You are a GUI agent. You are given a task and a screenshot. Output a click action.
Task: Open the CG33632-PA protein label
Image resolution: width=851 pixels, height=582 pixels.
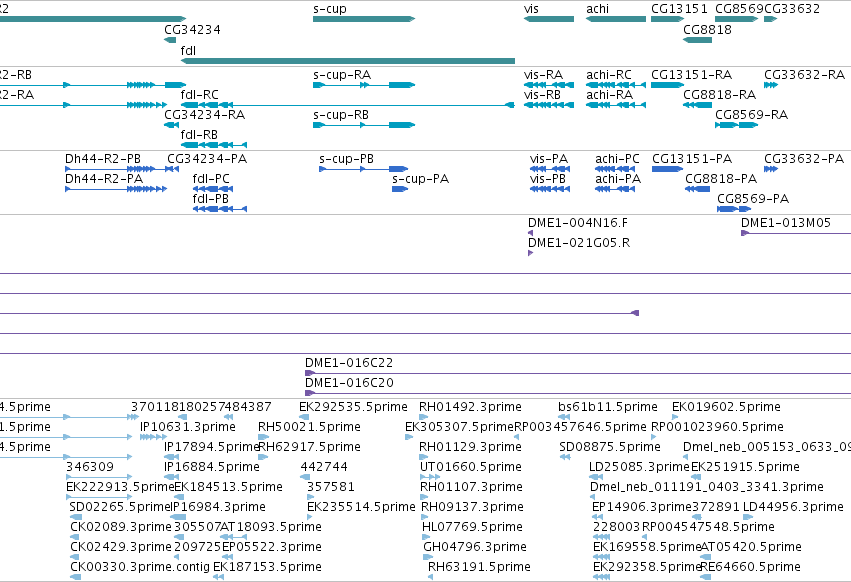(804, 159)
